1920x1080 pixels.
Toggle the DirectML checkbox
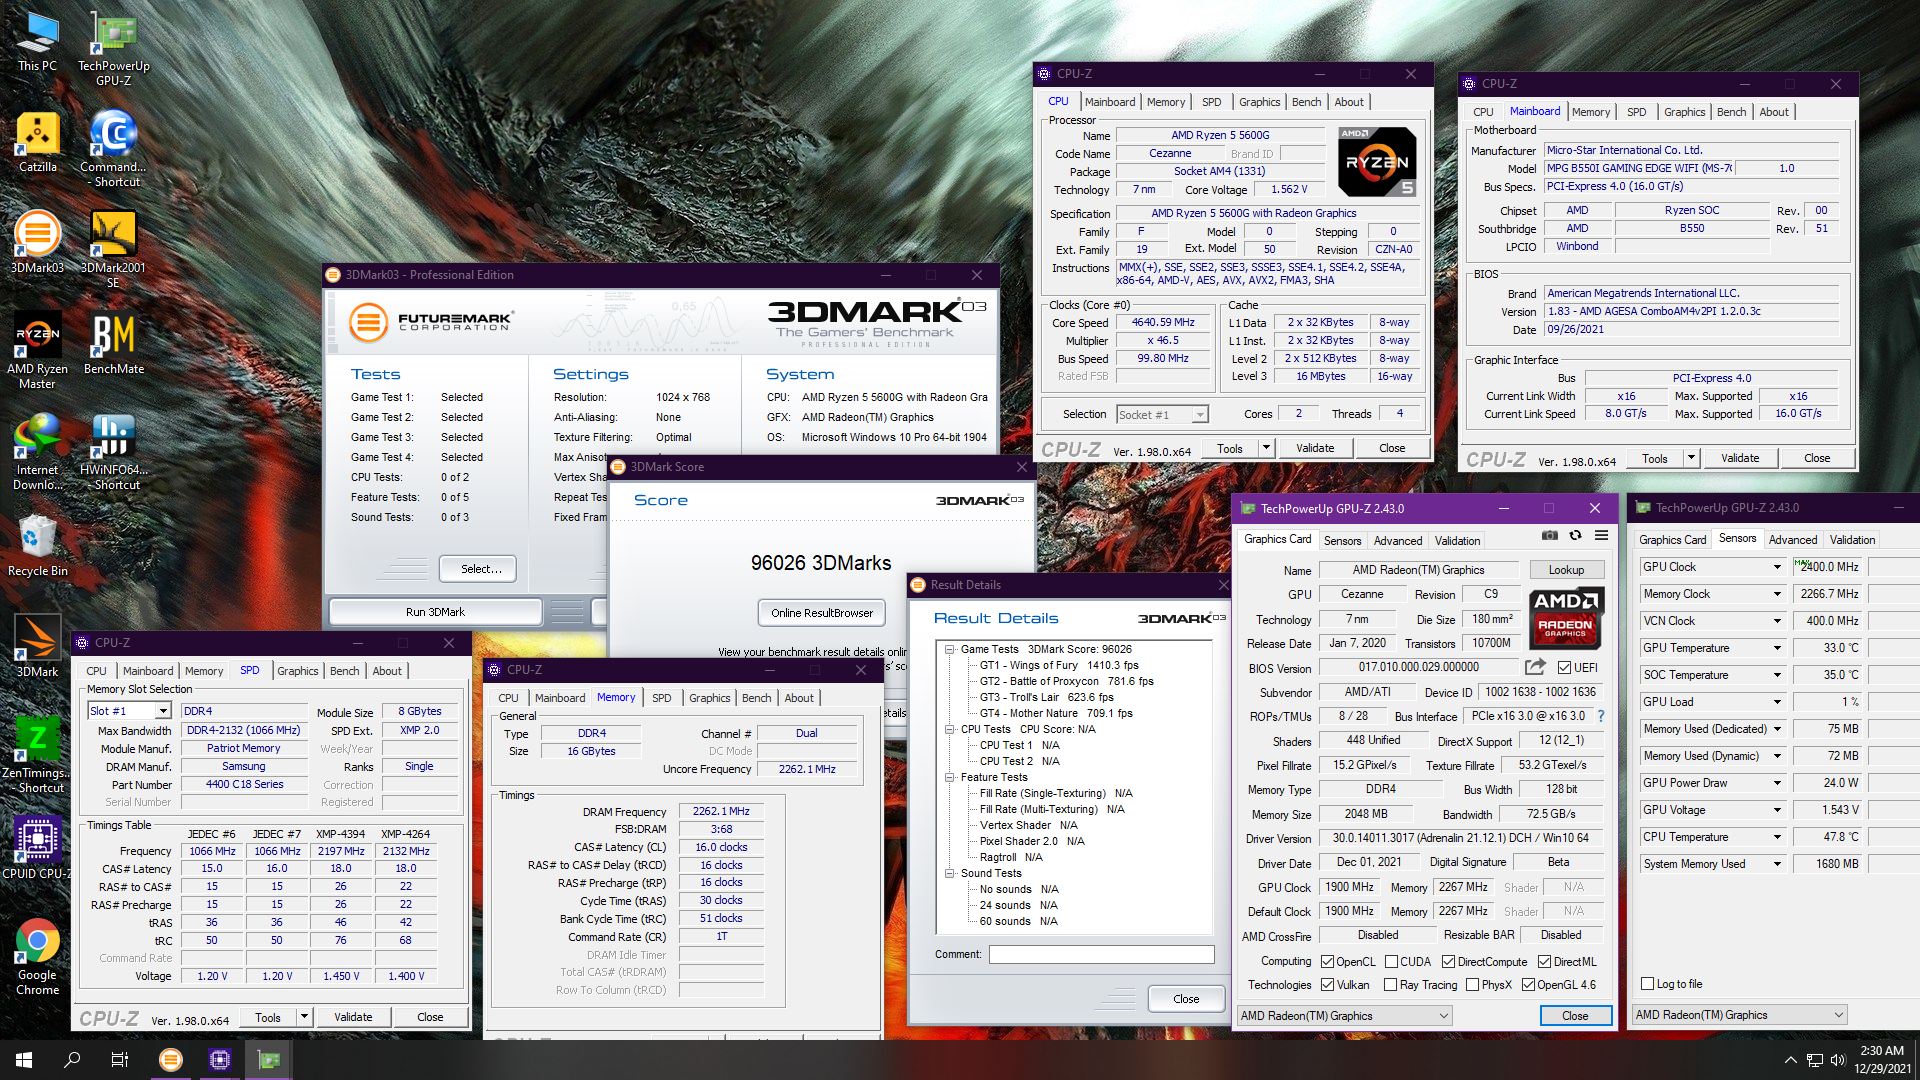pyautogui.click(x=1544, y=962)
